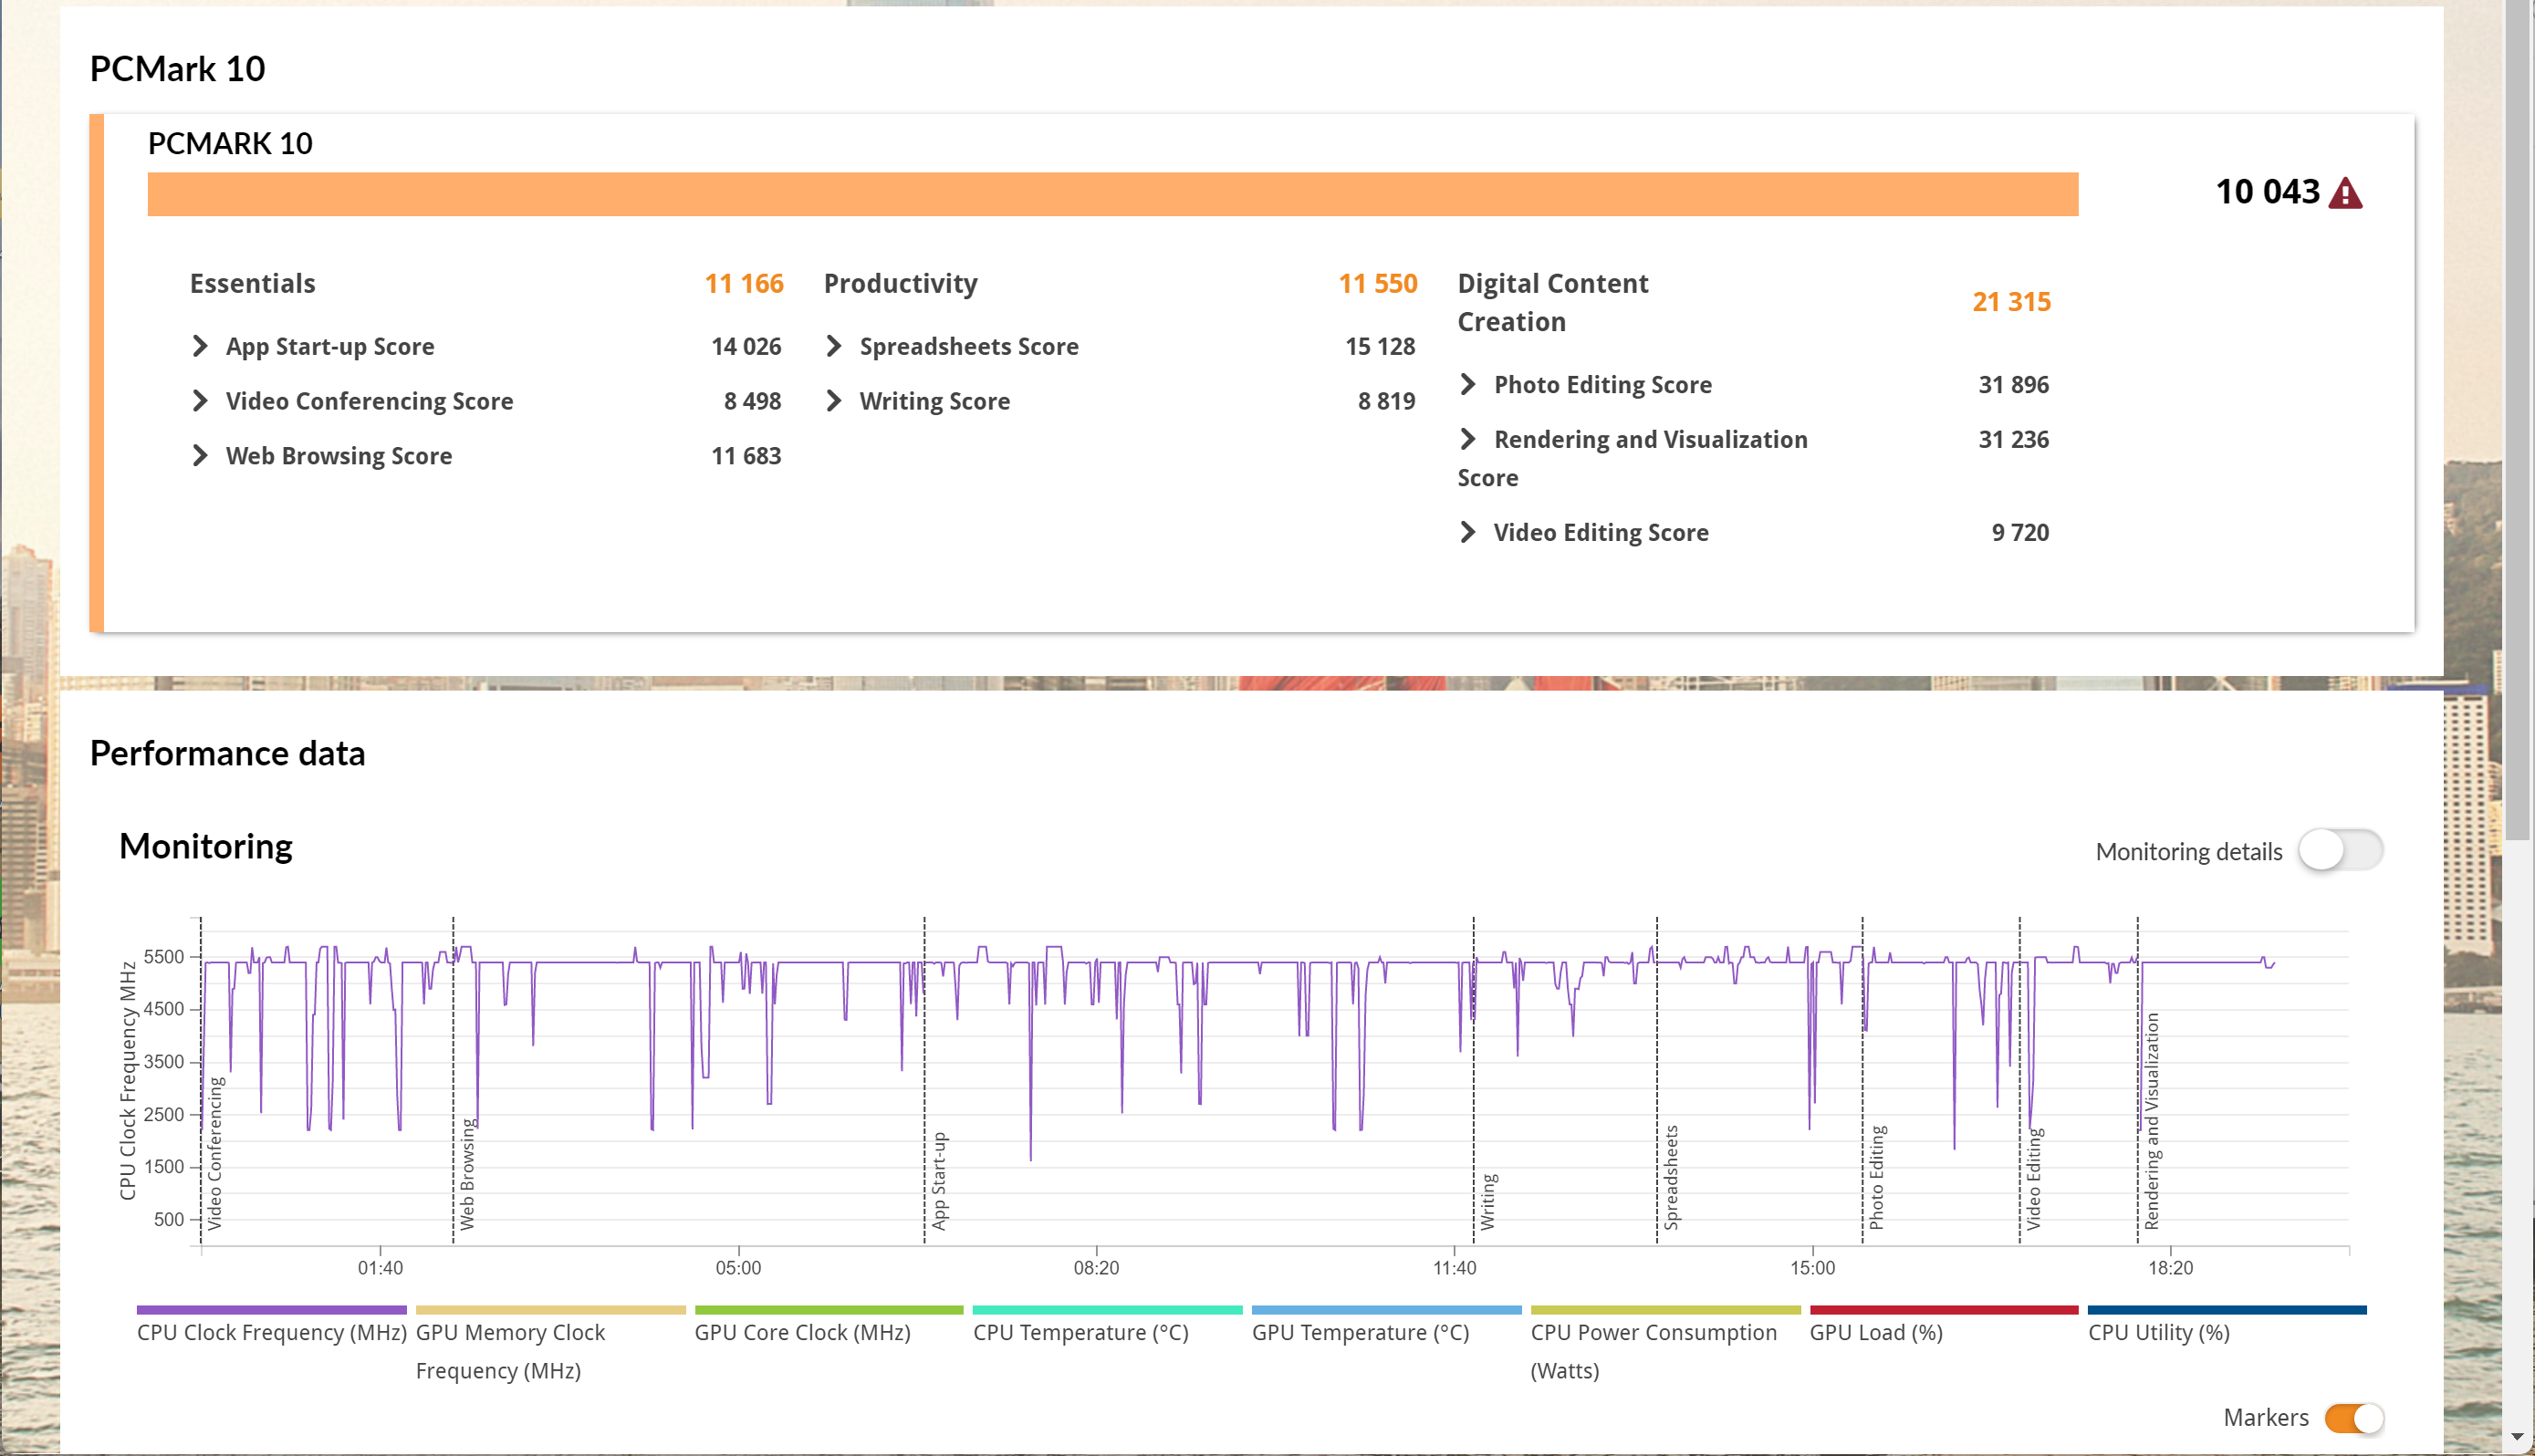The height and width of the screenshot is (1456, 2535).
Task: Expand the Video Conferencing Score row
Action: coord(200,401)
